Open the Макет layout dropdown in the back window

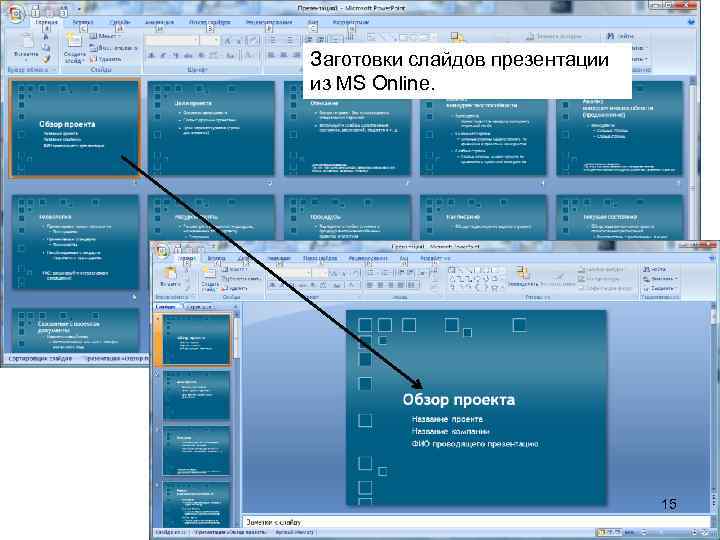106,36
